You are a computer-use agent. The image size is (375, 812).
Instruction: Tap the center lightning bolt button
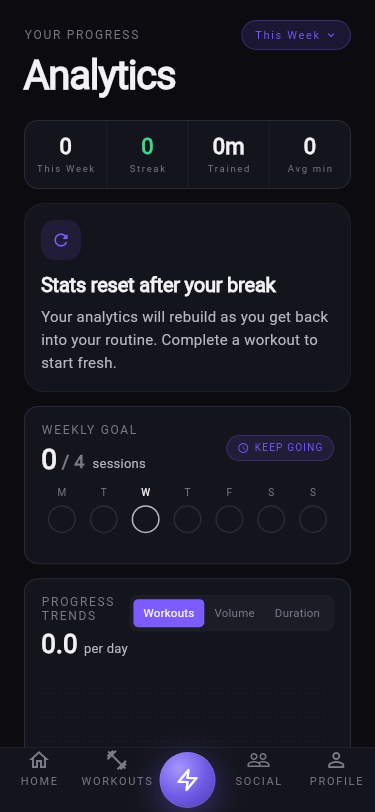pyautogui.click(x=188, y=779)
